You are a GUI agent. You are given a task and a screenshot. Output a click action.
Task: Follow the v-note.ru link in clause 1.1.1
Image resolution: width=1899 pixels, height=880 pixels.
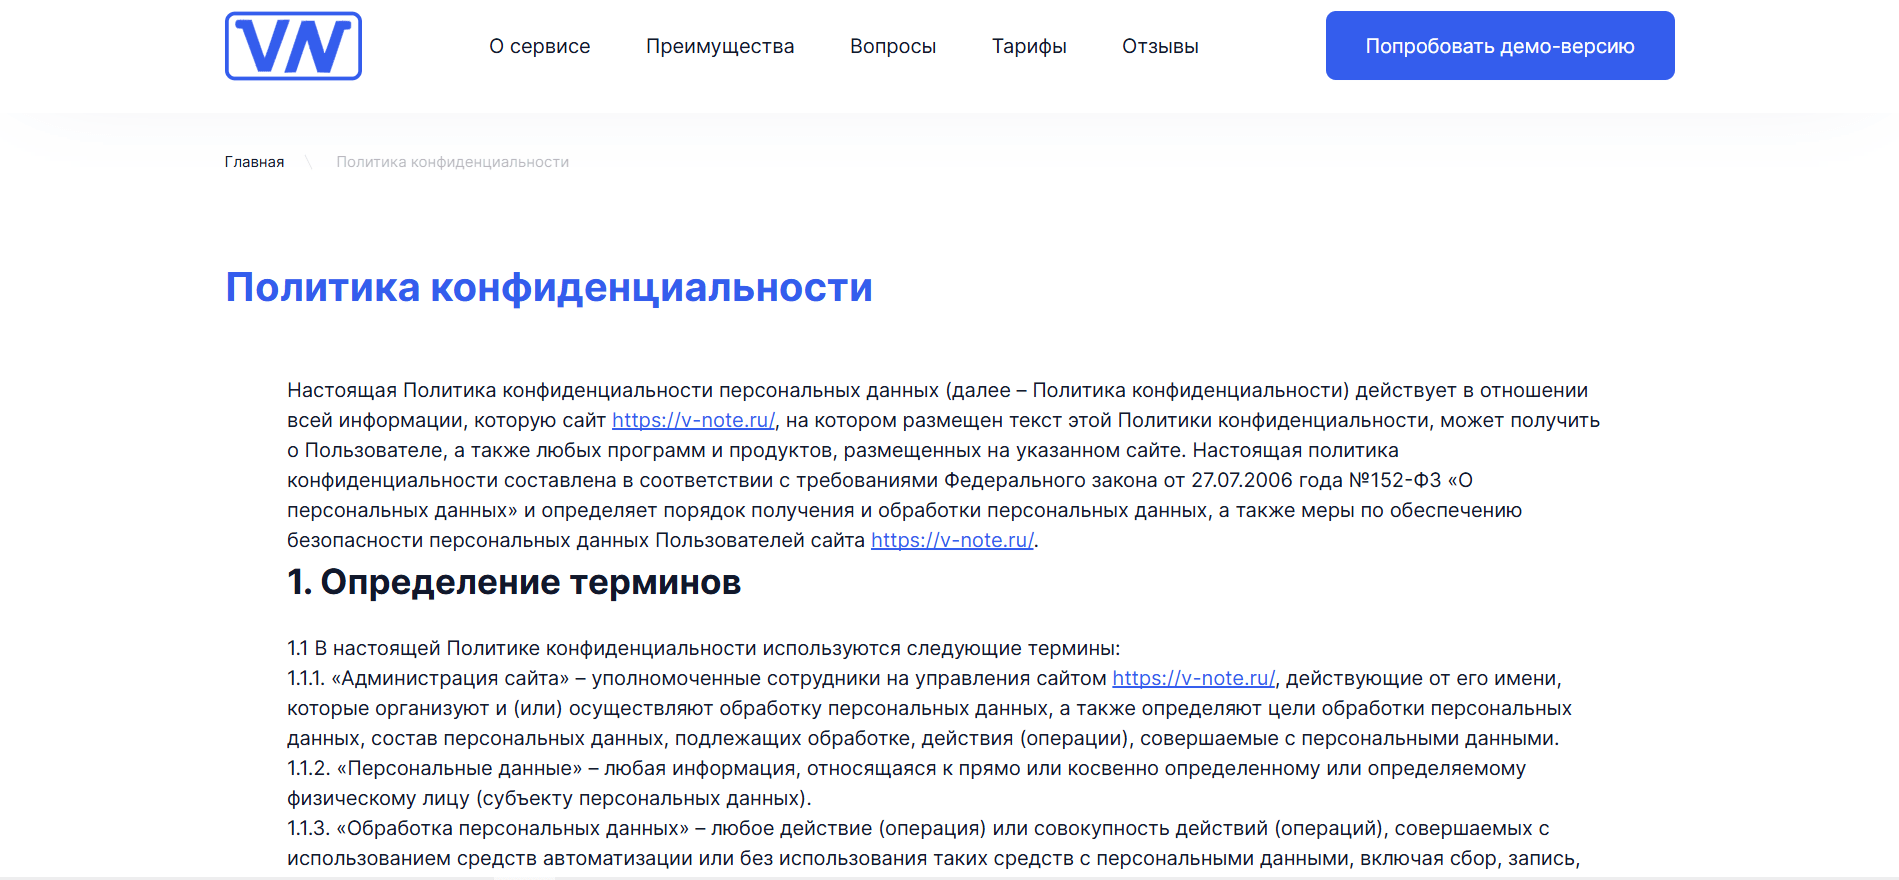pos(1194,678)
